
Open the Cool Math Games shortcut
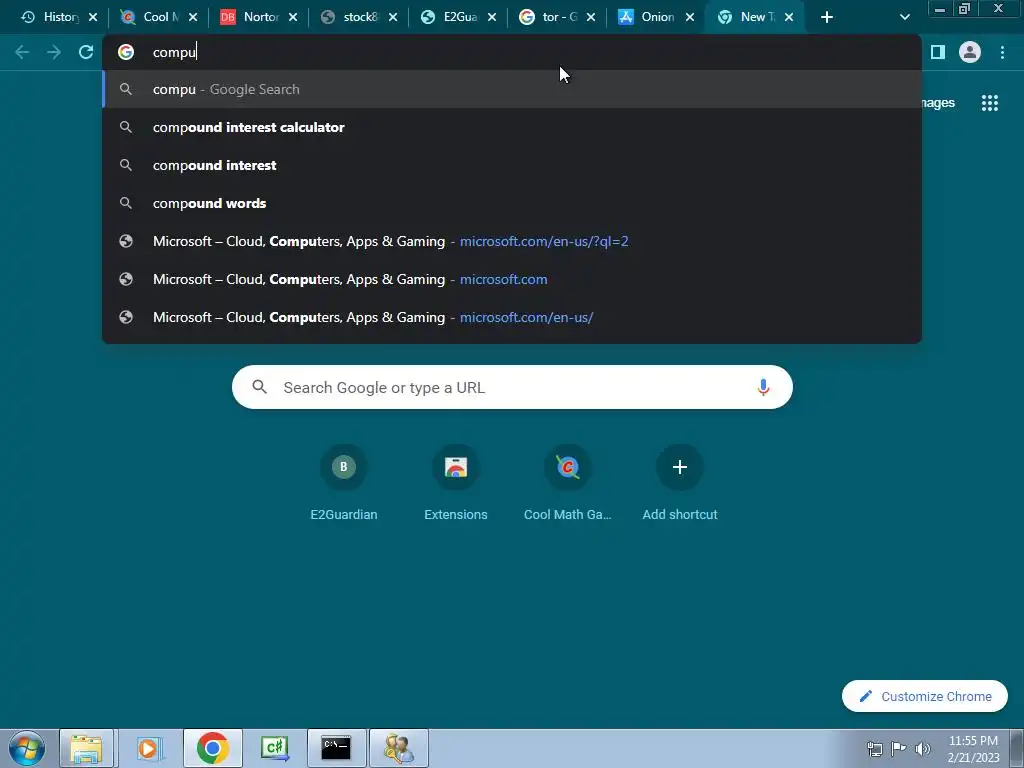568,484
